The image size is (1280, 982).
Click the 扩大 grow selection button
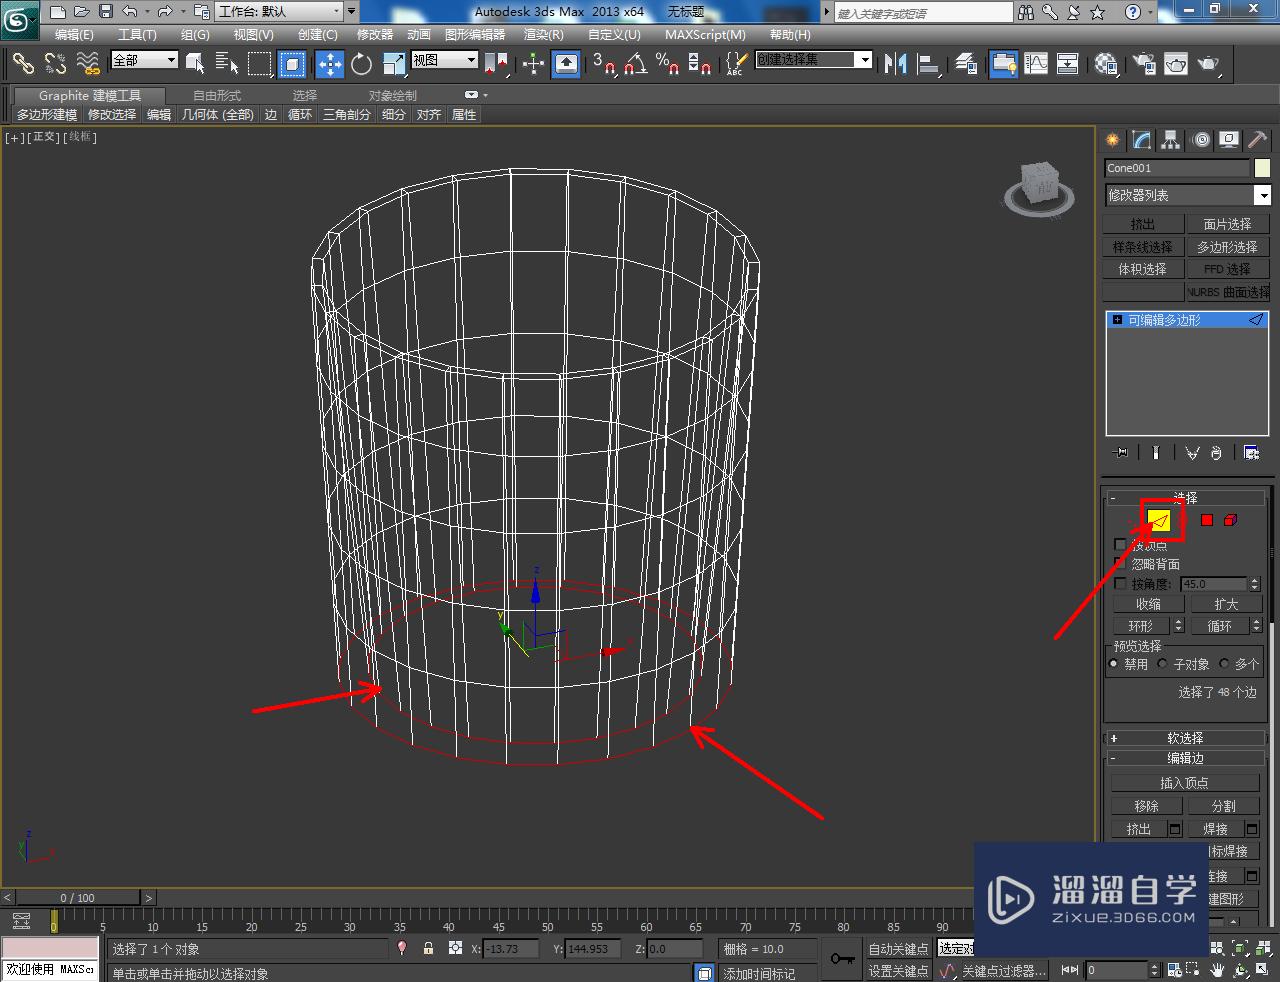tap(1226, 604)
